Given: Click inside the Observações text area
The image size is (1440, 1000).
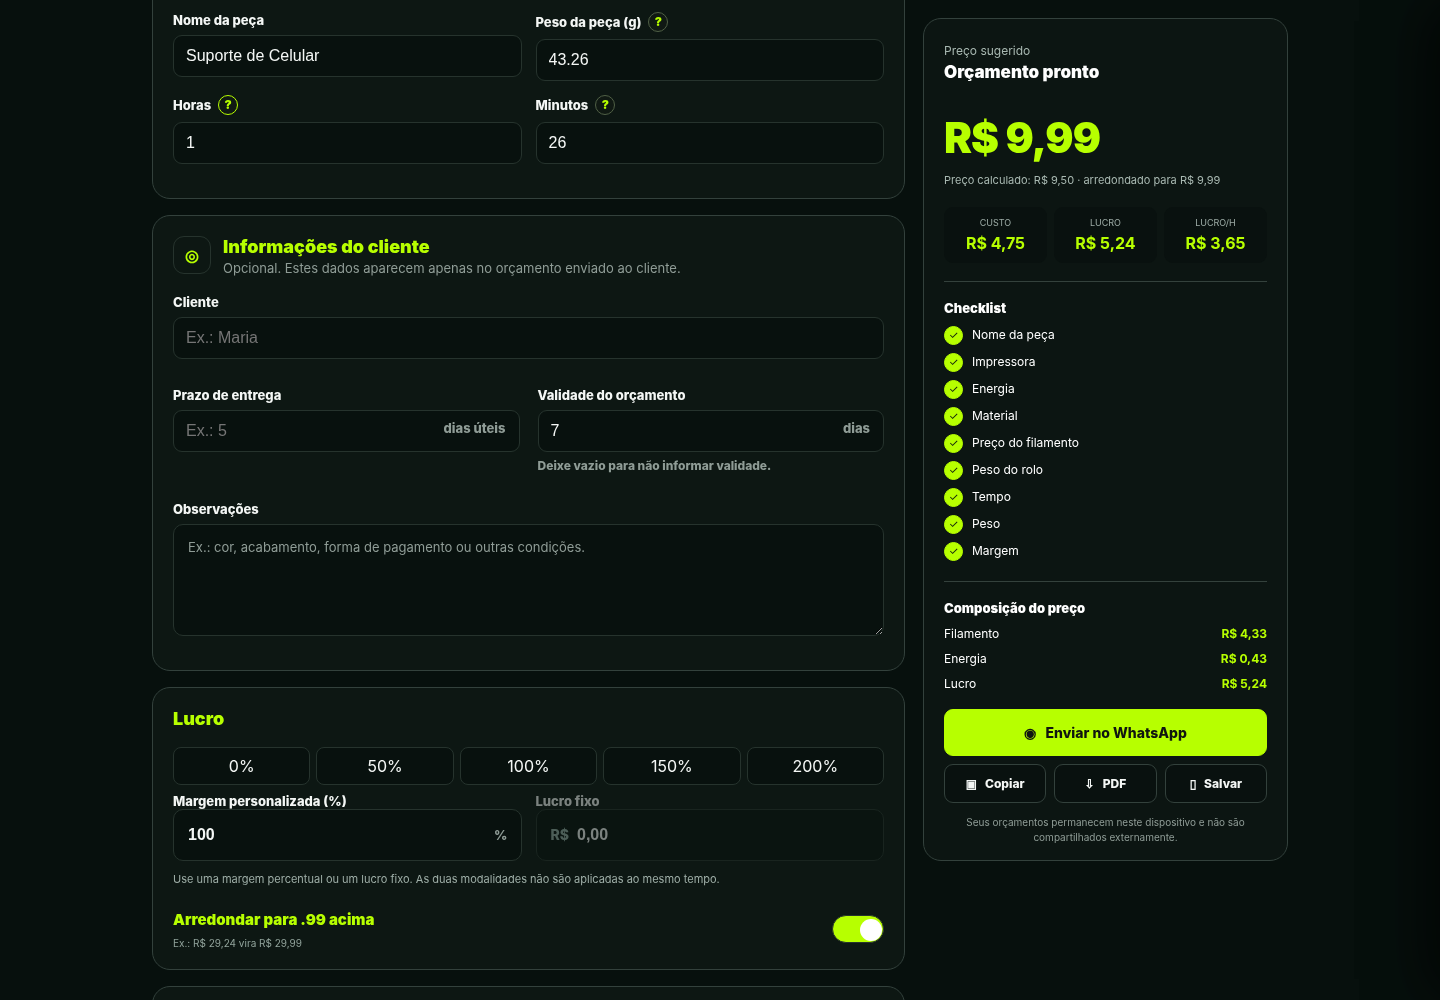Looking at the screenshot, I should pos(528,580).
